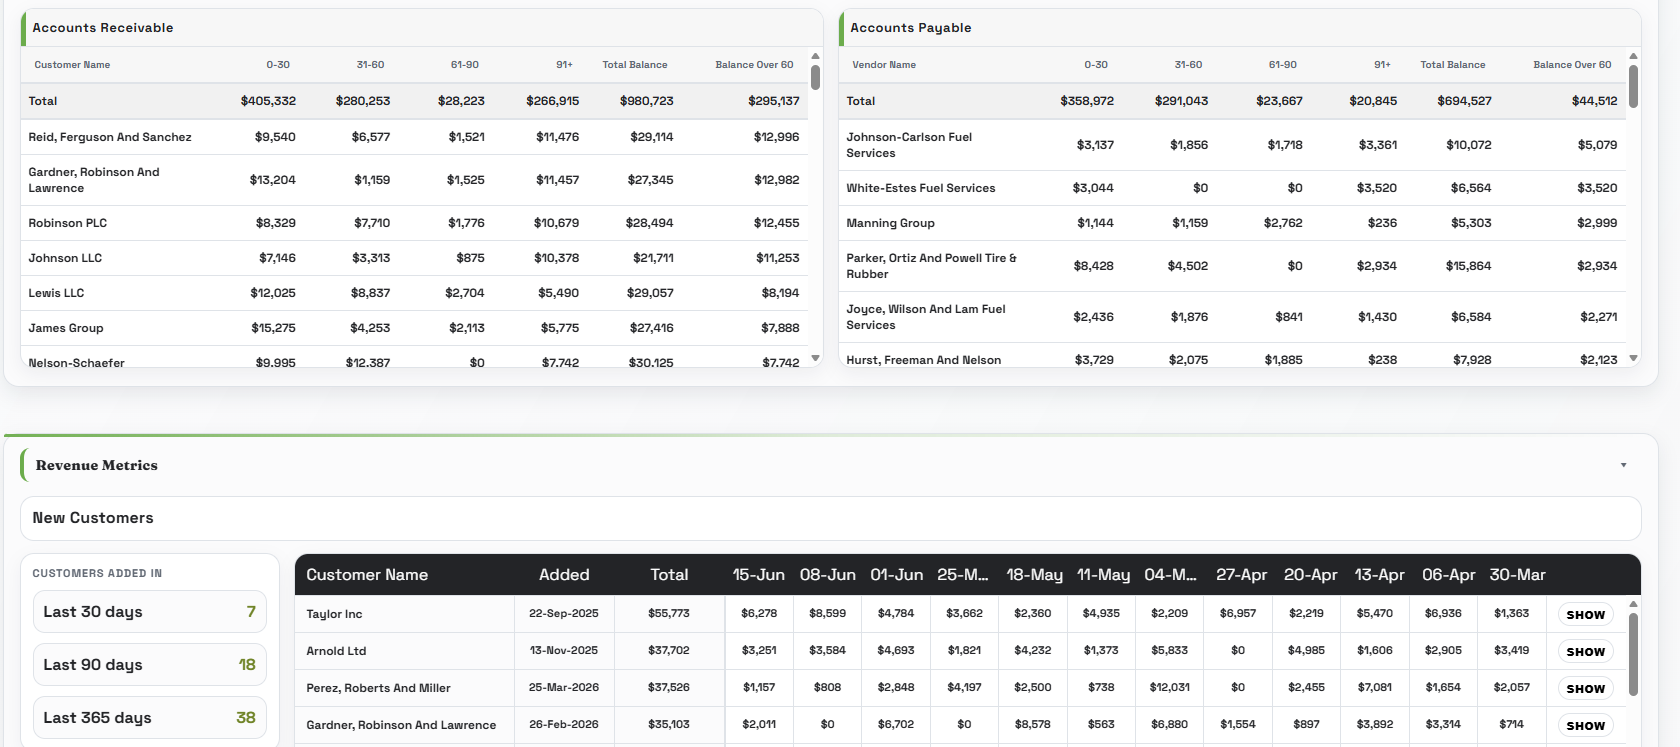Sort receivables by Customer Name column

pos(72,65)
